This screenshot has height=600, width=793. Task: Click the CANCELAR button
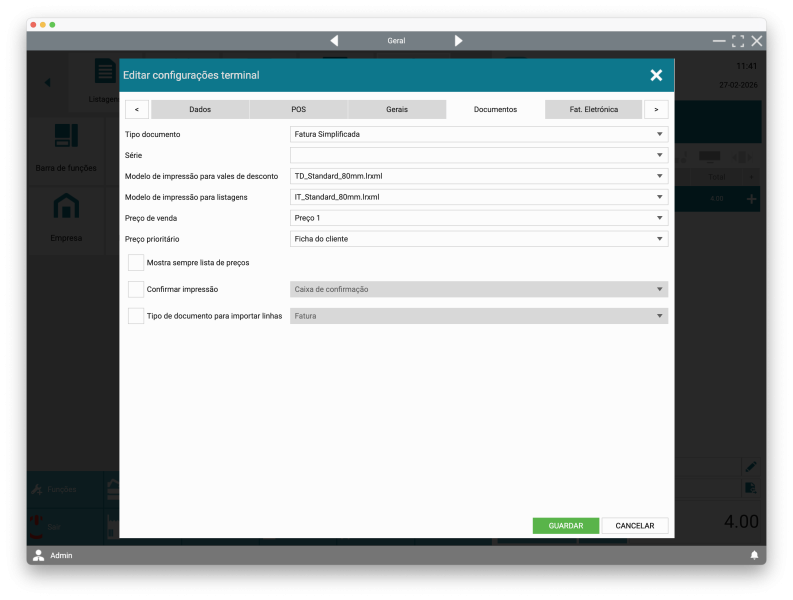[x=634, y=526]
